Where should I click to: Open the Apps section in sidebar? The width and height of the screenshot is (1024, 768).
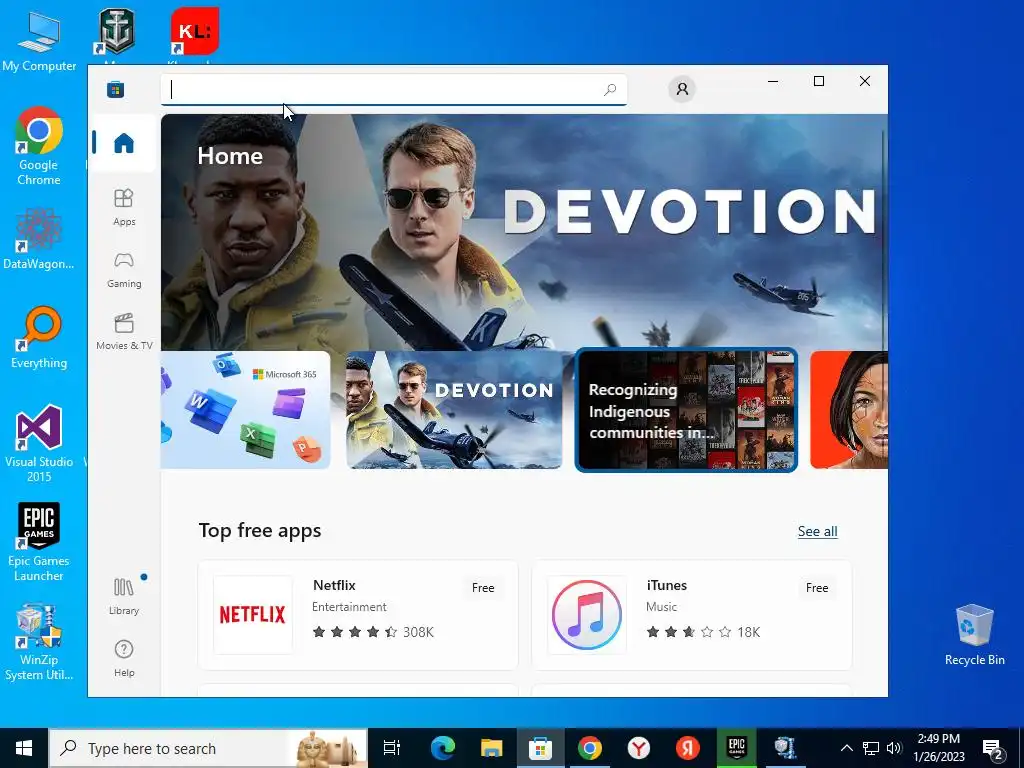(123, 207)
